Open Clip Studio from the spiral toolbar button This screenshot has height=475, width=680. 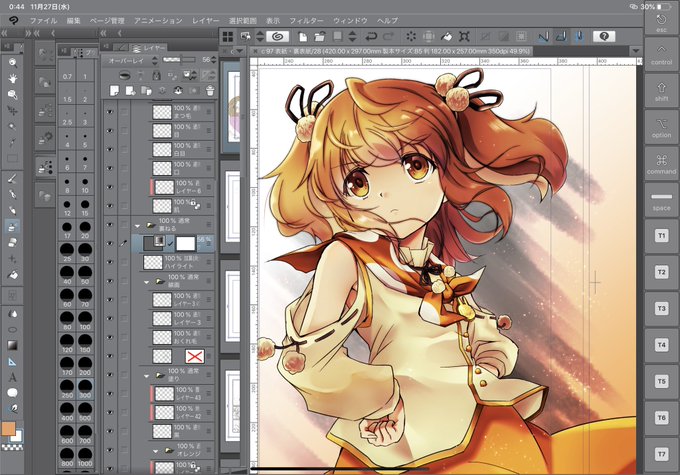(x=278, y=36)
